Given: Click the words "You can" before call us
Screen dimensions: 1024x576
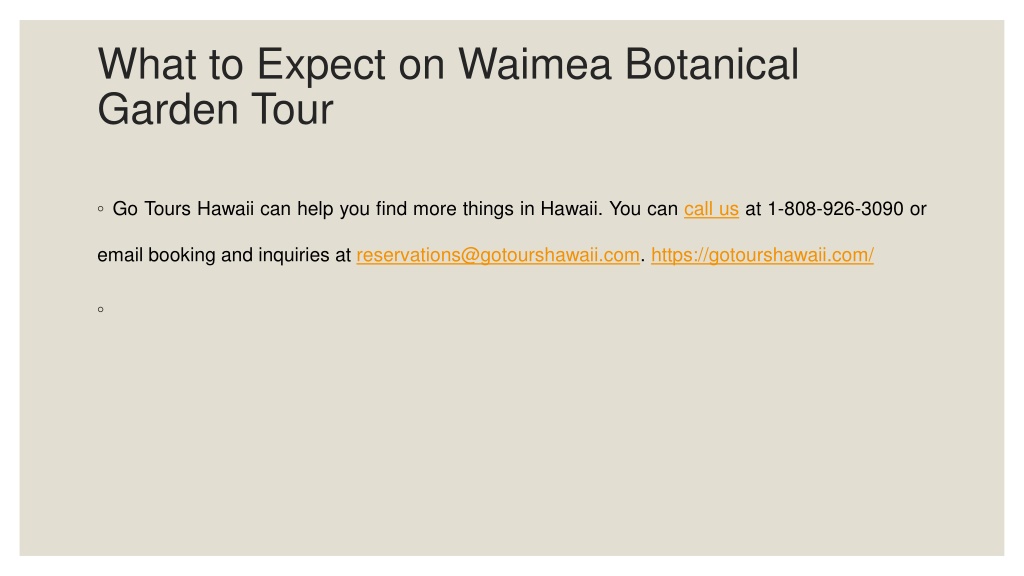Looking at the screenshot, I should click(643, 209).
